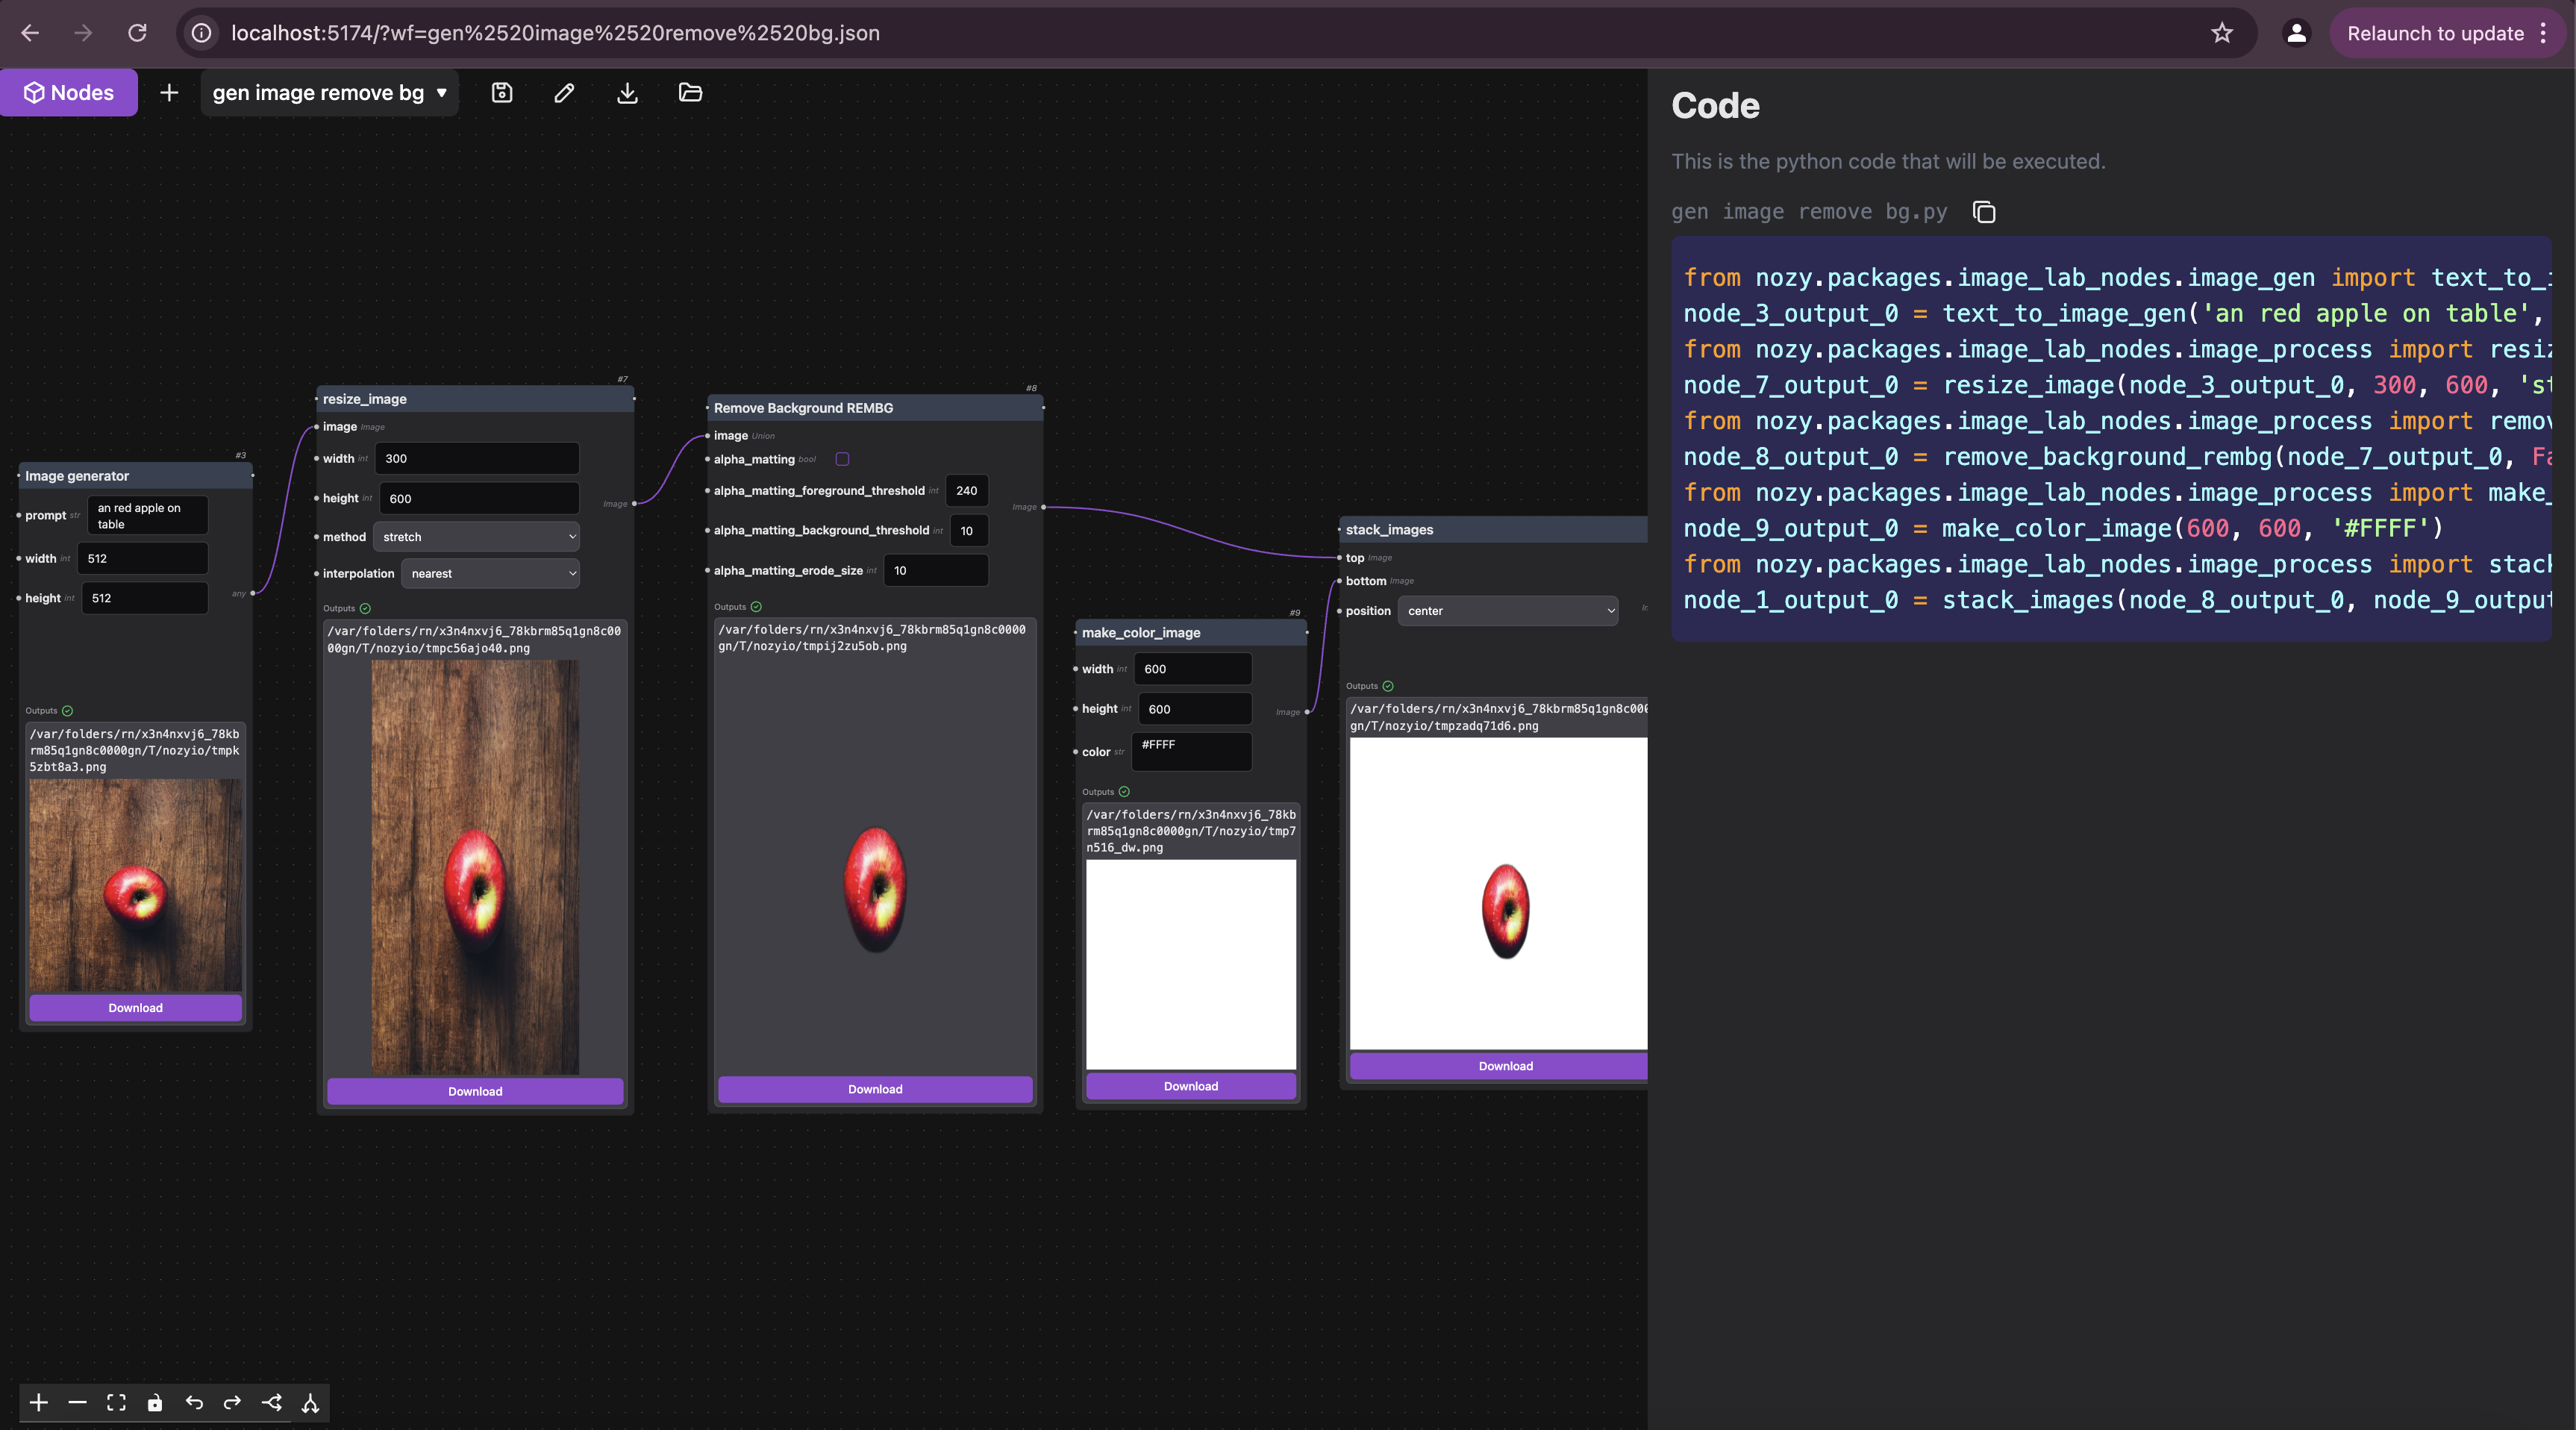Click the open folder icon
The image size is (2576, 1430).
(690, 93)
